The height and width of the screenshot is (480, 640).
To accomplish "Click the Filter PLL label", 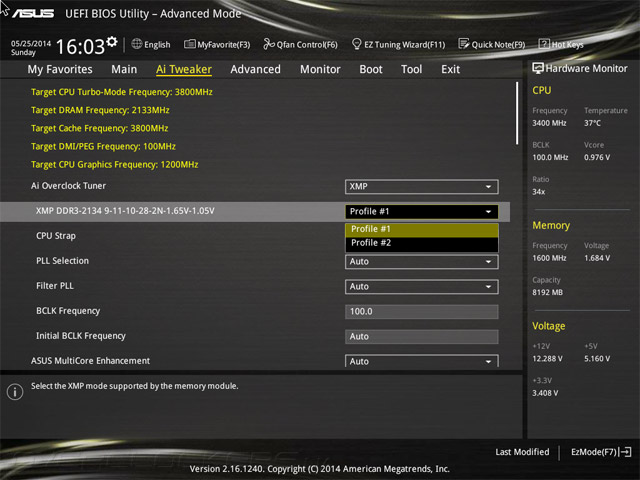I will coord(55,286).
